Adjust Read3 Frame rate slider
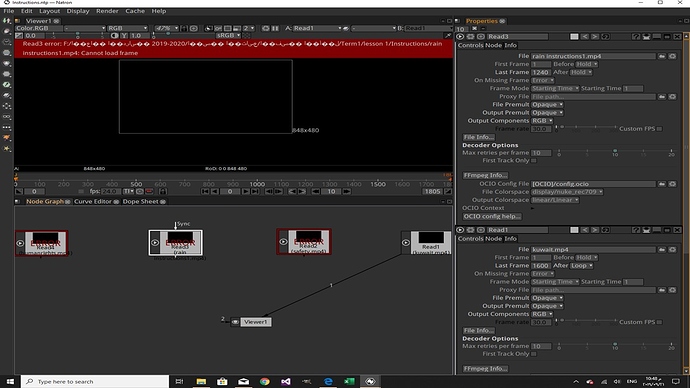690x388 pixels. (586, 128)
